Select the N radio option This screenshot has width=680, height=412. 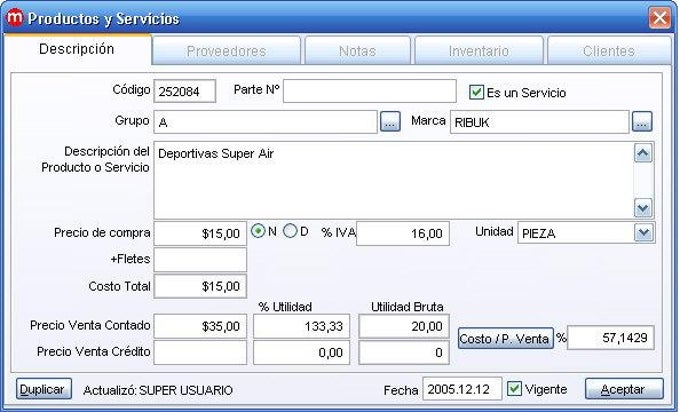(258, 231)
